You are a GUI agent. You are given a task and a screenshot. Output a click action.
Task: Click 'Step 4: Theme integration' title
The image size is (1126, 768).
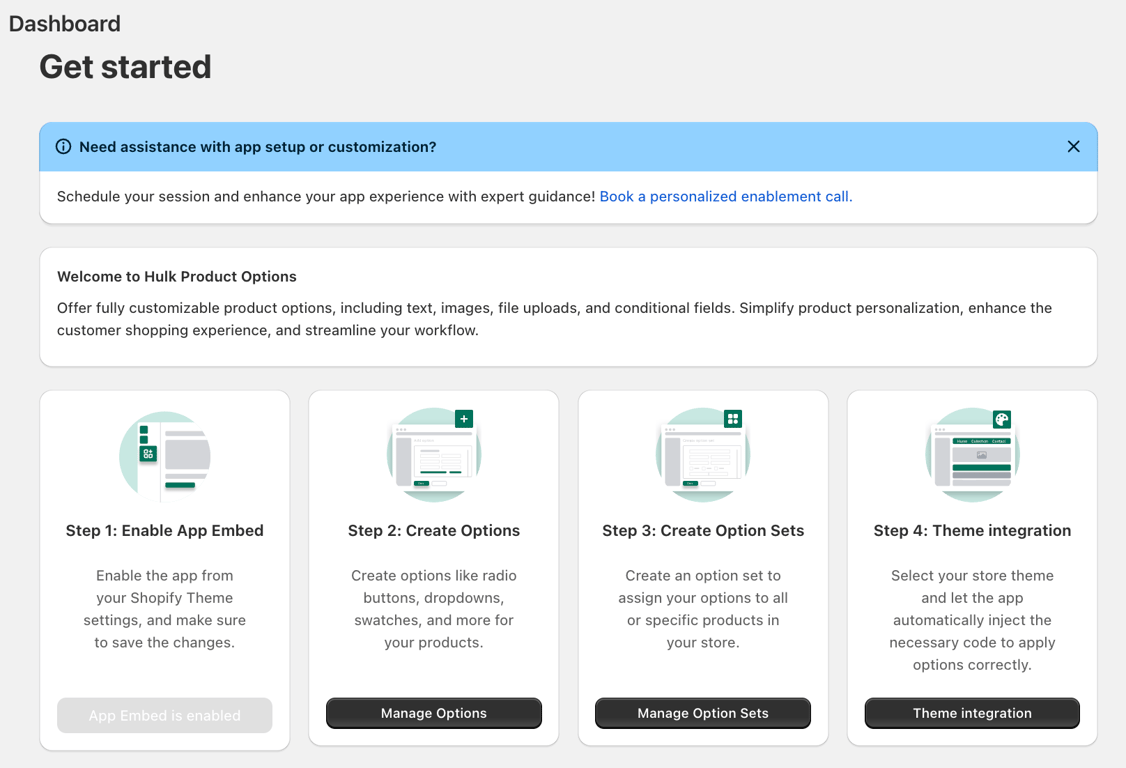(972, 531)
